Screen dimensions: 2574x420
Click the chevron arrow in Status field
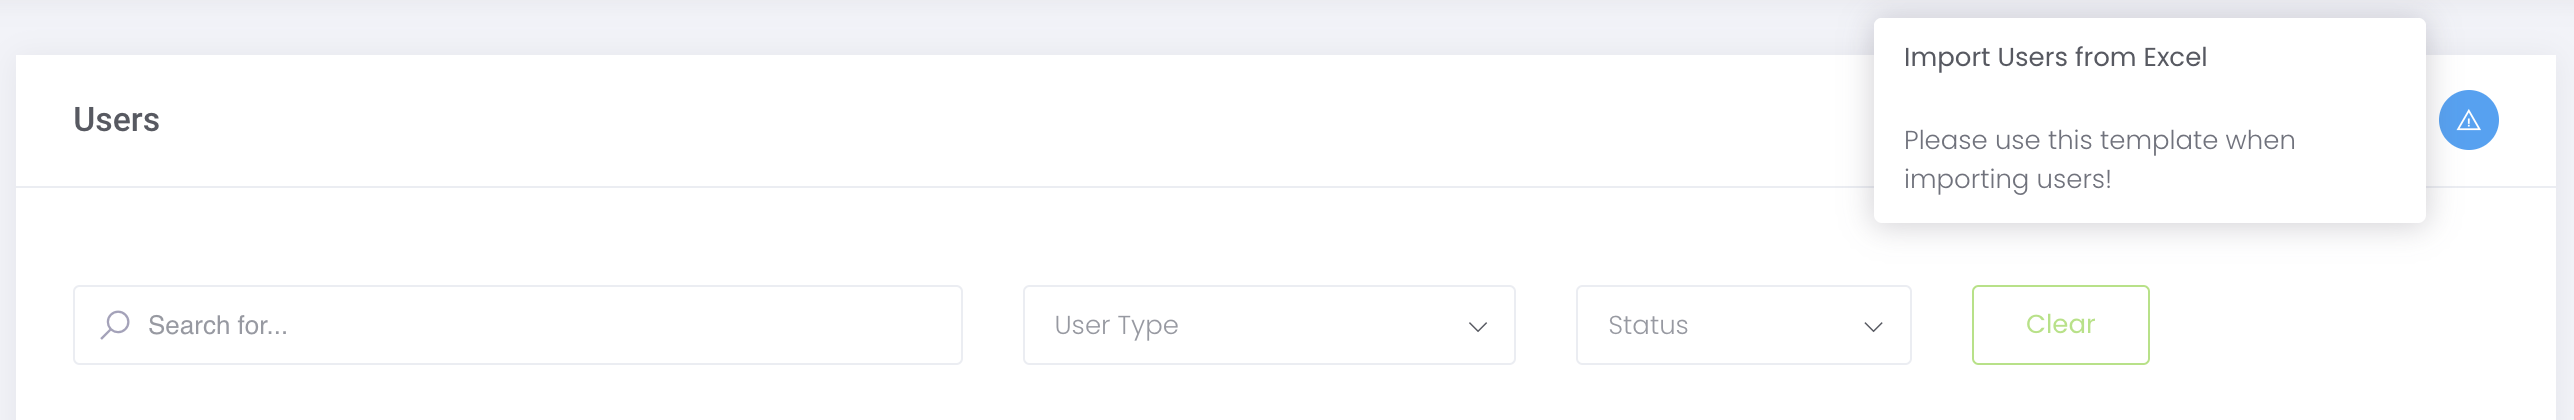[1873, 326]
